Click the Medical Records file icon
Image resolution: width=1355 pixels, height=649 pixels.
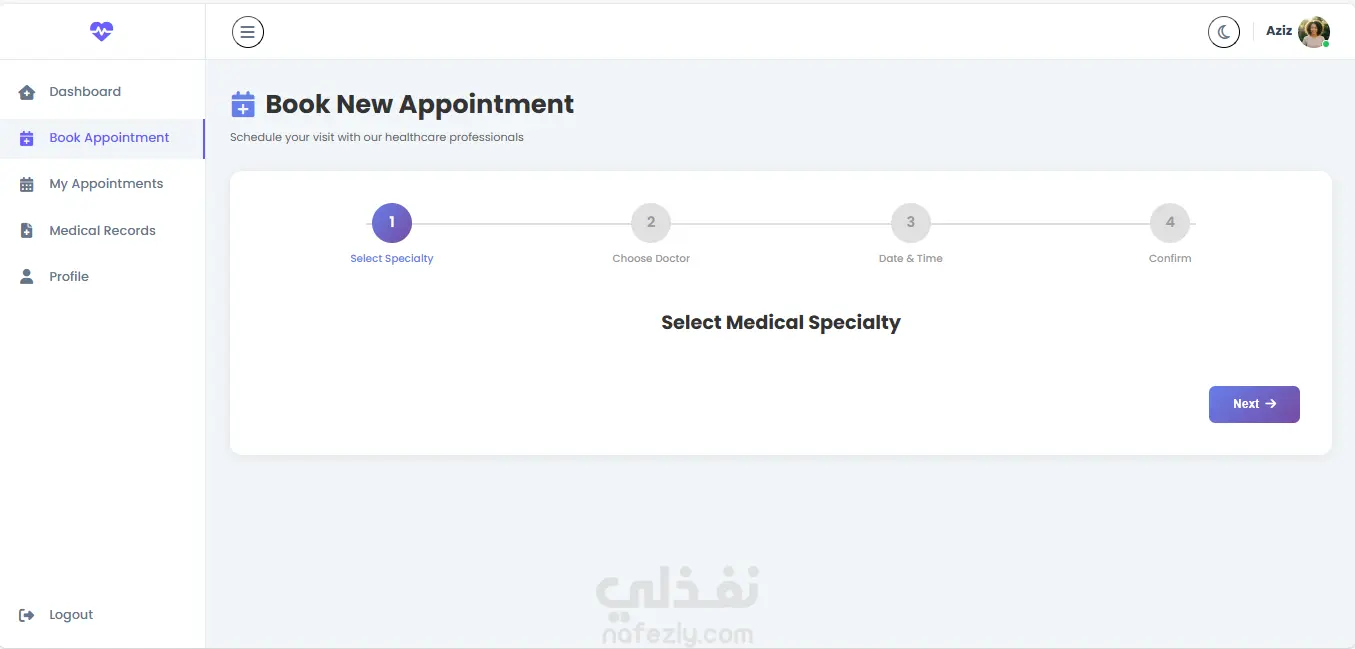[x=27, y=231]
